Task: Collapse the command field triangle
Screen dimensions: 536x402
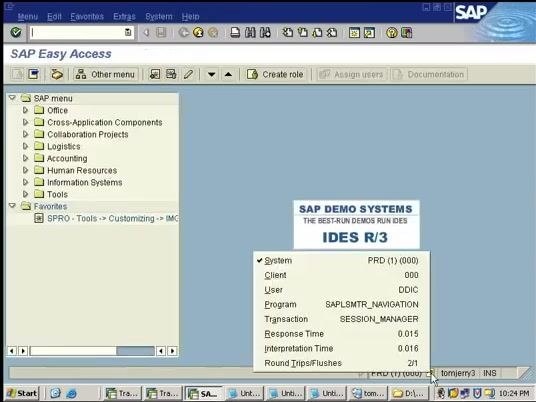Action: (146, 32)
